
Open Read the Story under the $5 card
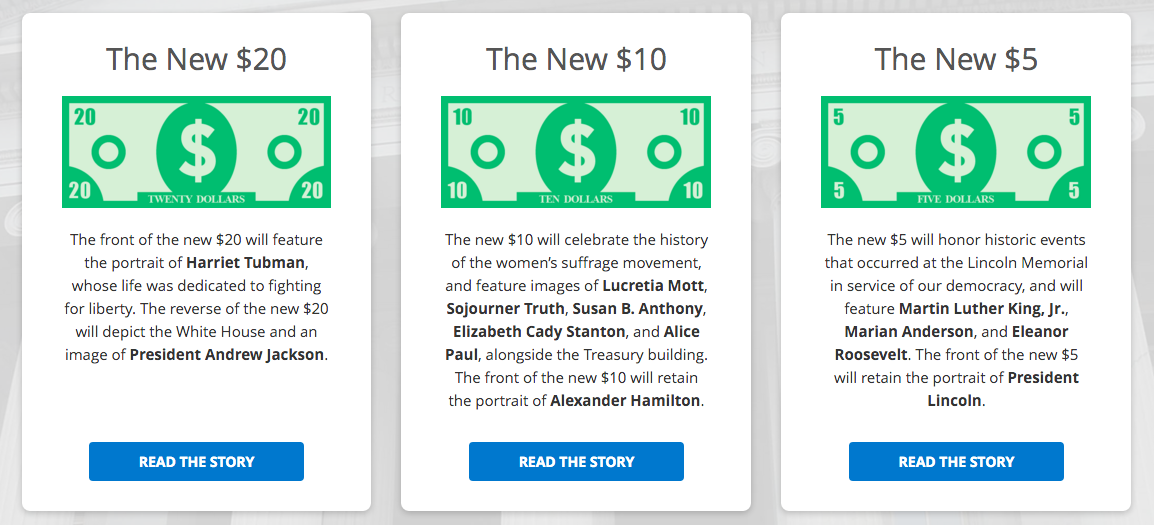click(x=956, y=462)
